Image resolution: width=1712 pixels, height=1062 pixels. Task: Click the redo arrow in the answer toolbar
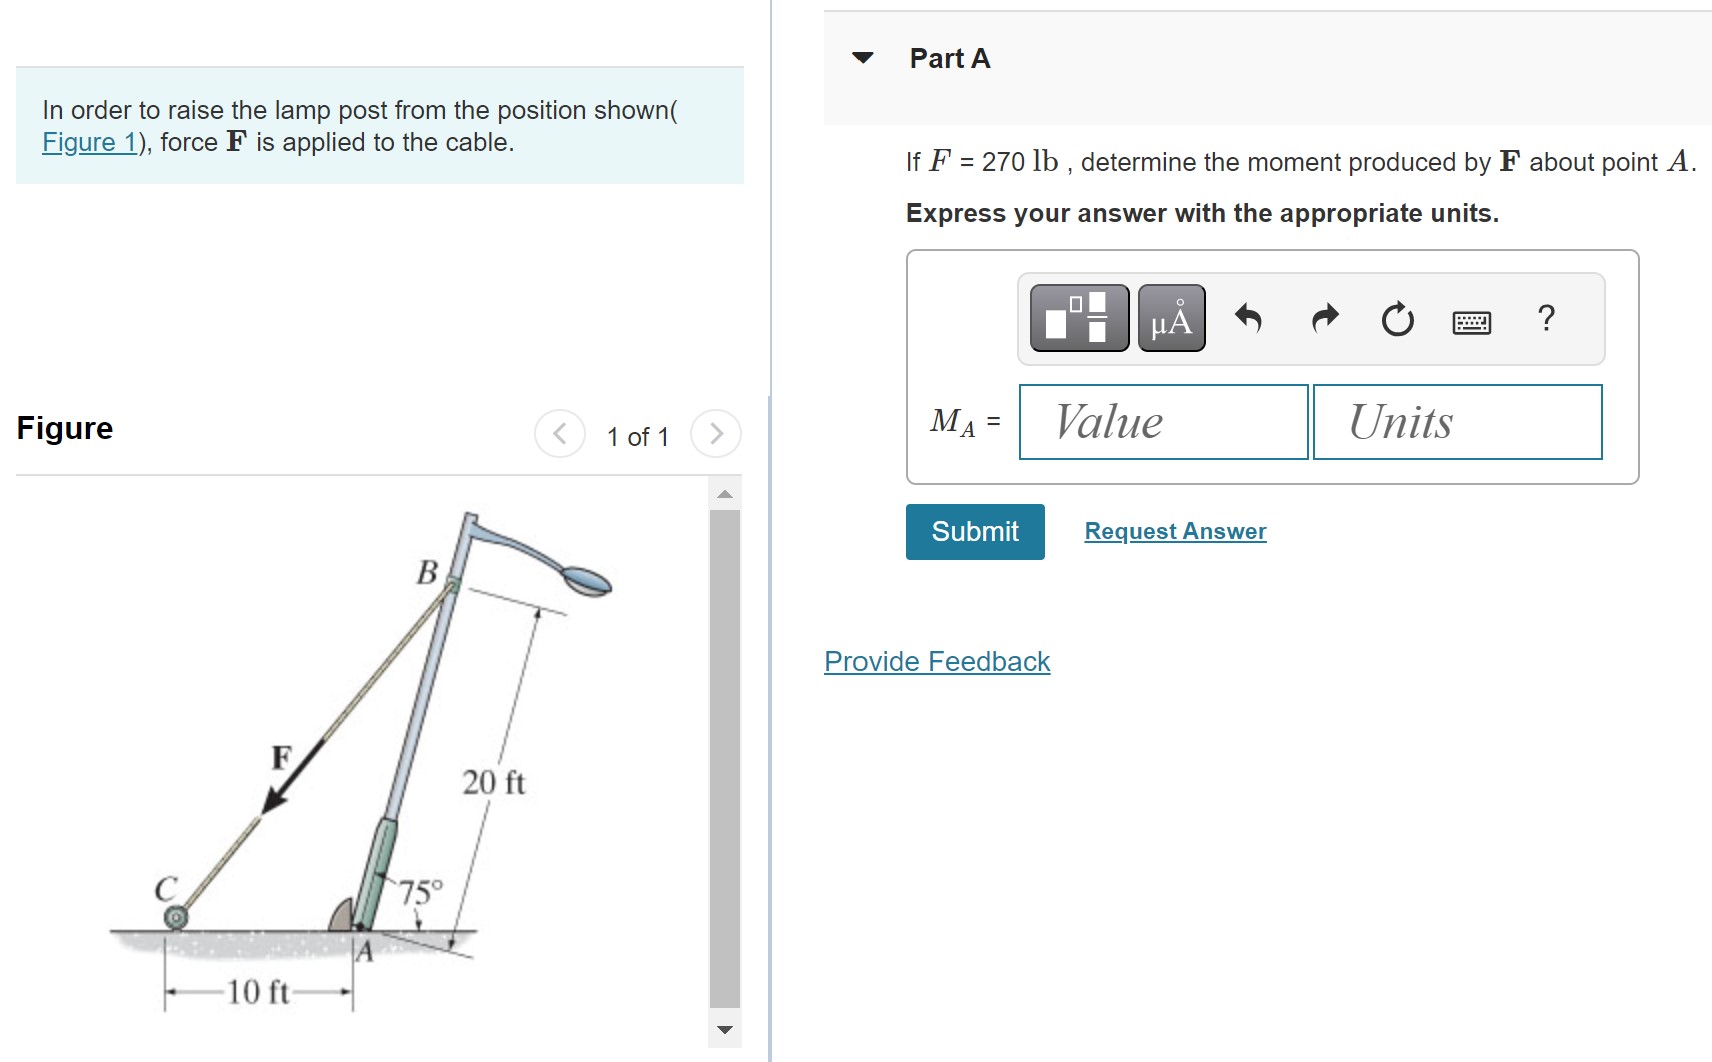1323,318
